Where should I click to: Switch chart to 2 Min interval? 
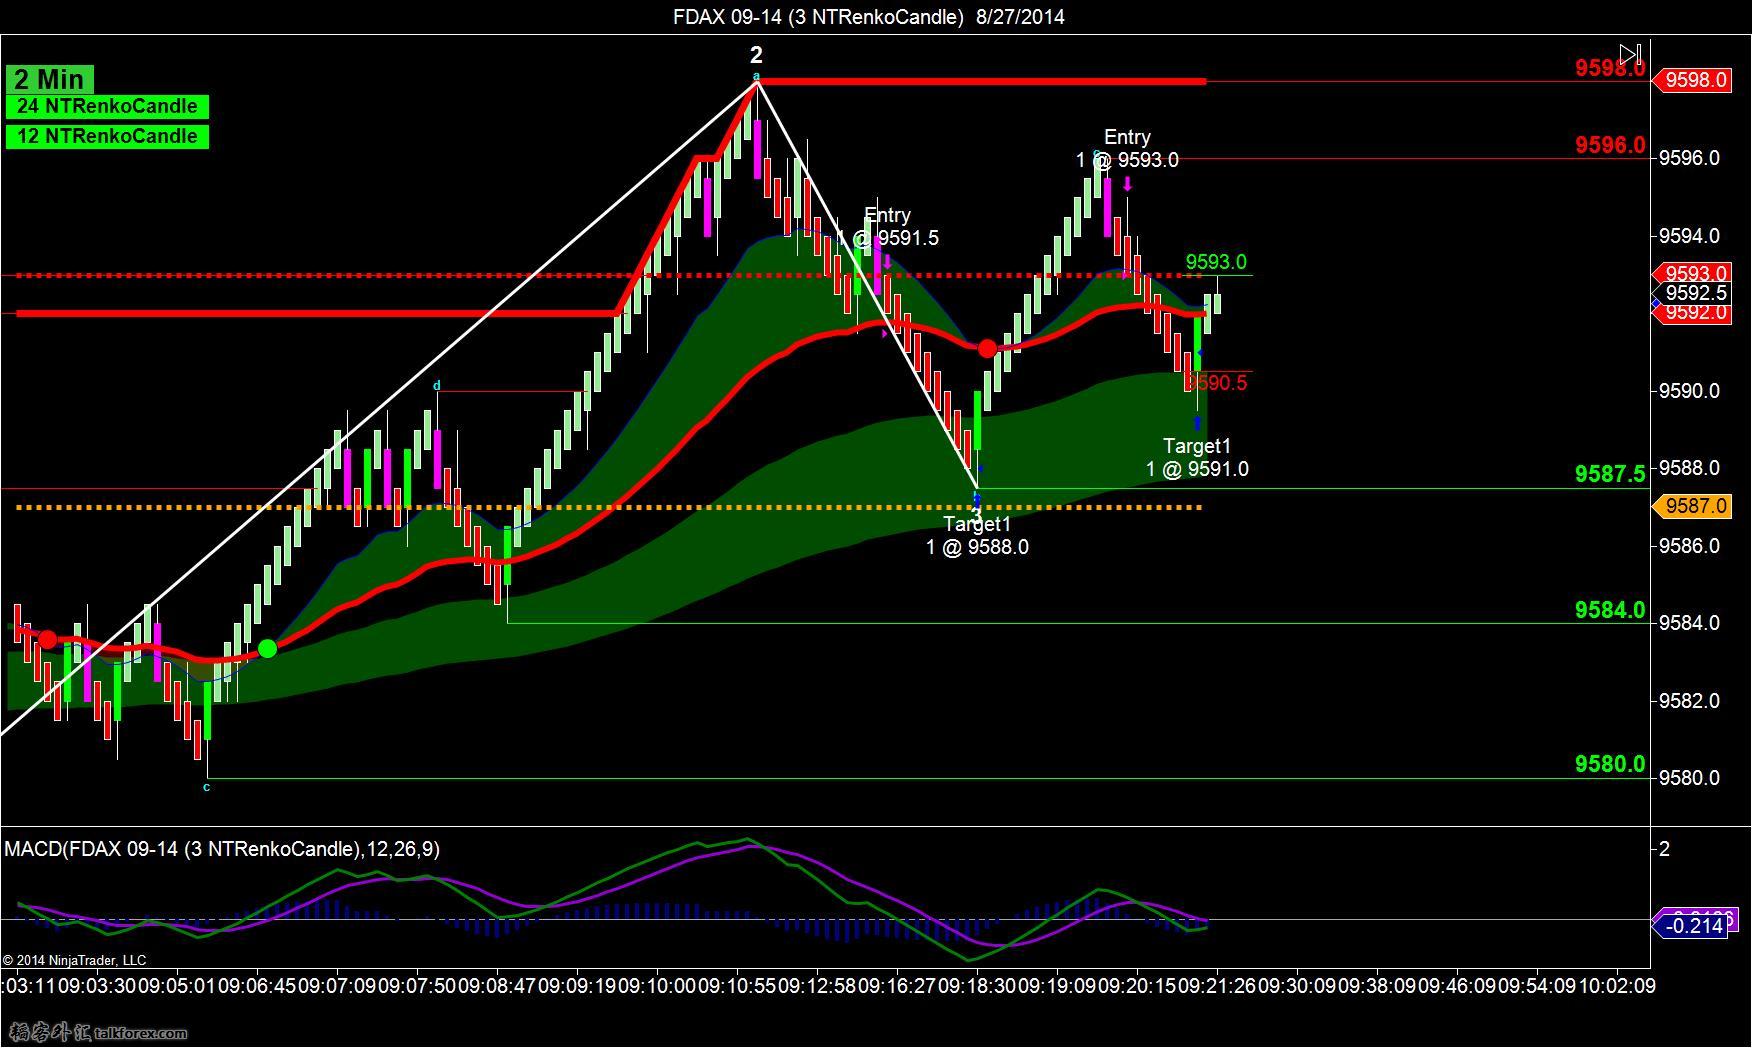(x=50, y=79)
